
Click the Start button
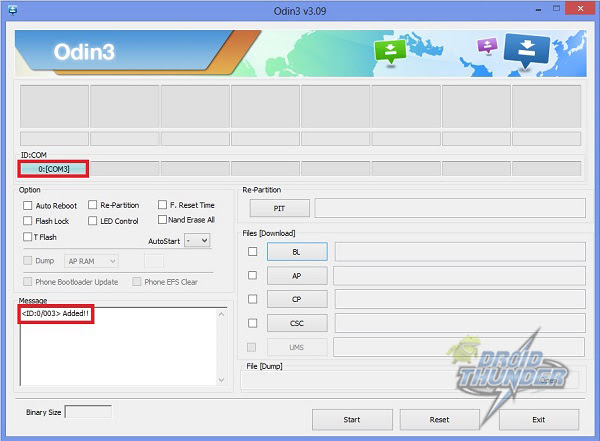pos(352,420)
